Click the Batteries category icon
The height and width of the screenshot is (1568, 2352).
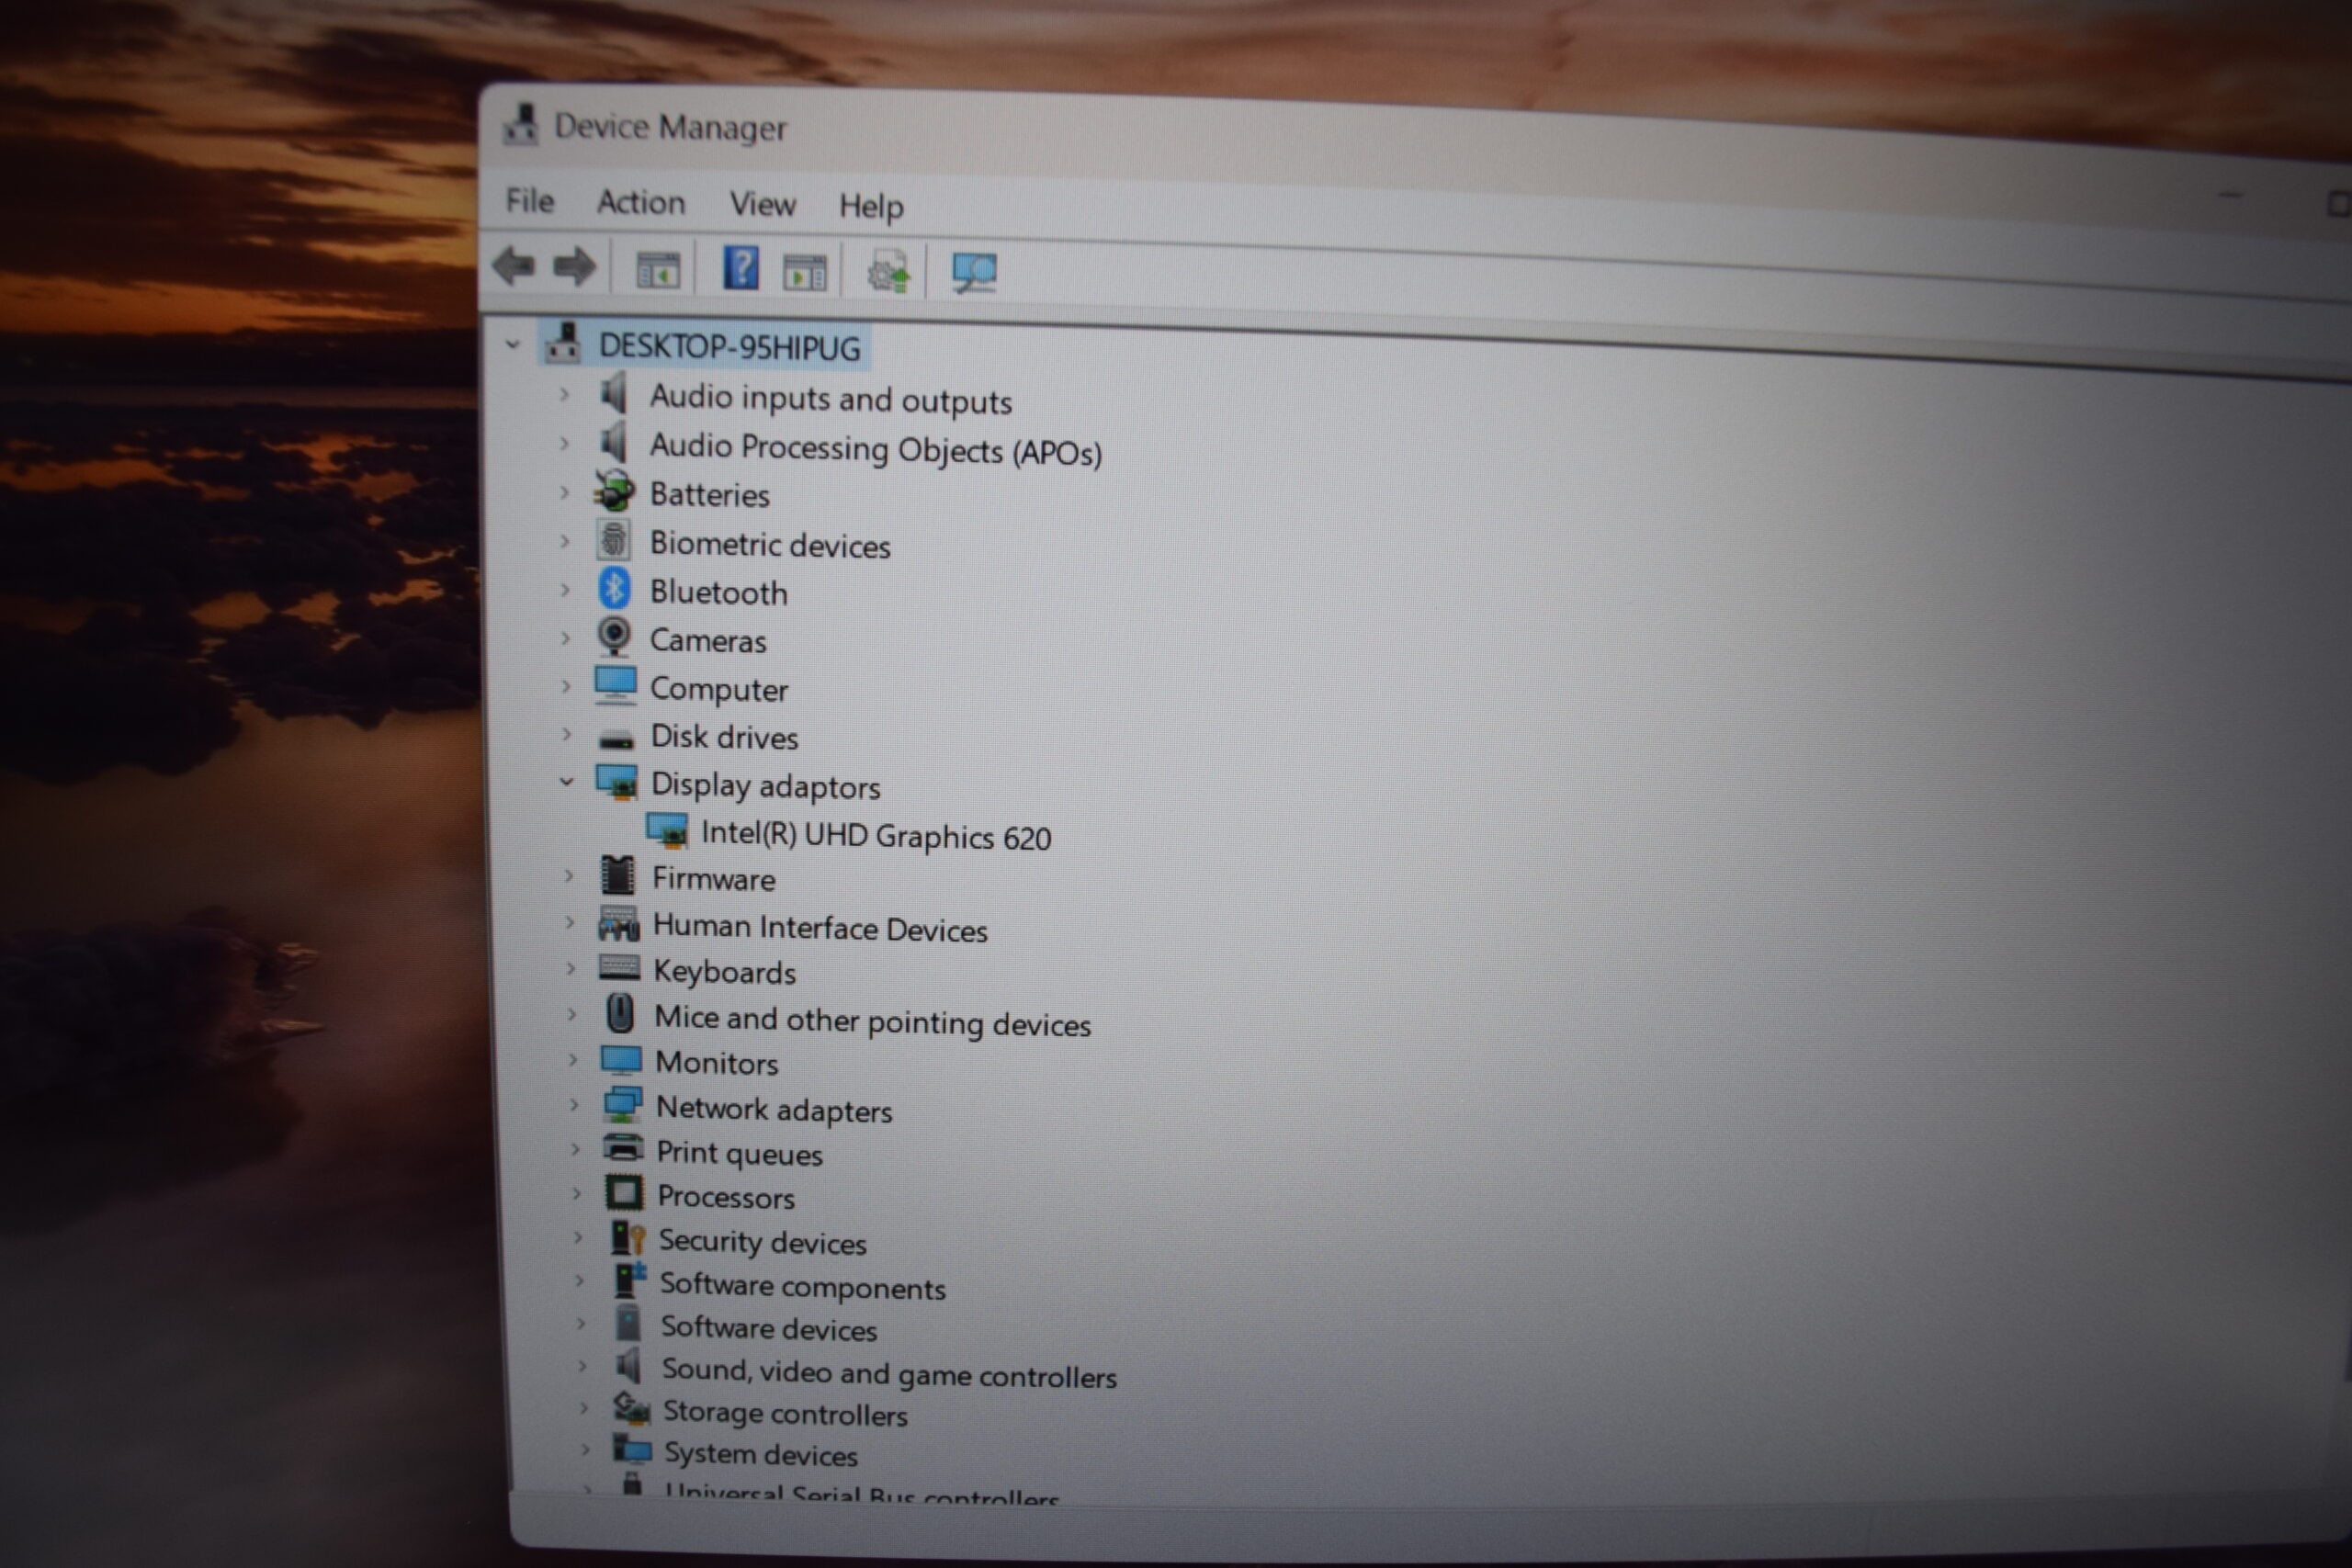[614, 491]
